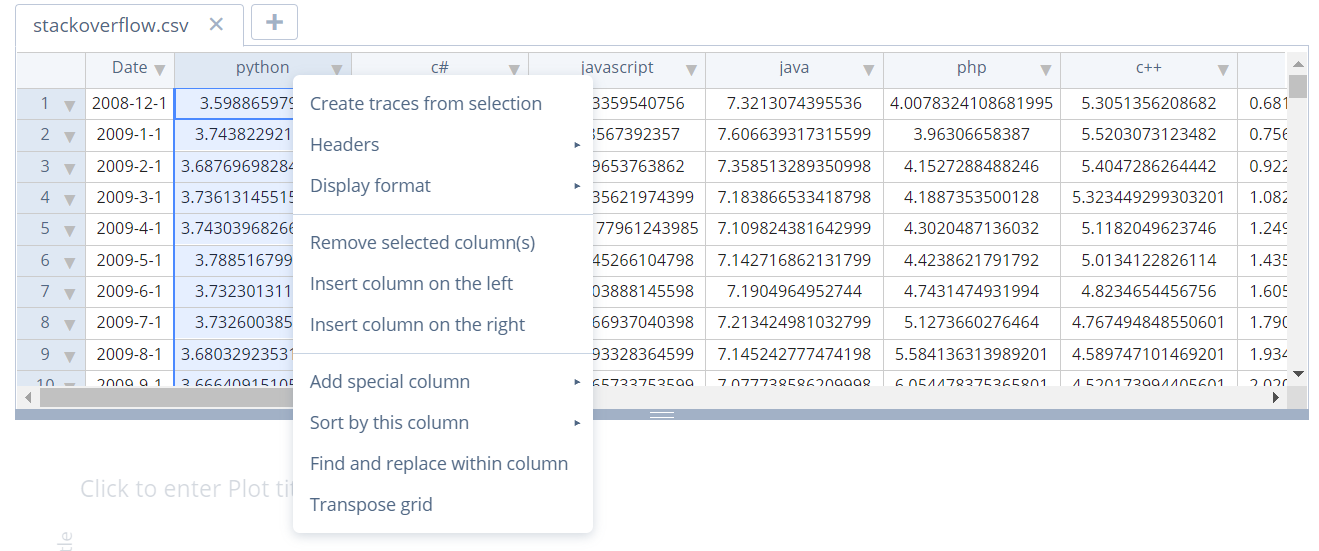The height and width of the screenshot is (551, 1319).
Task: Open the Date column dropdown arrow
Action: point(160,69)
